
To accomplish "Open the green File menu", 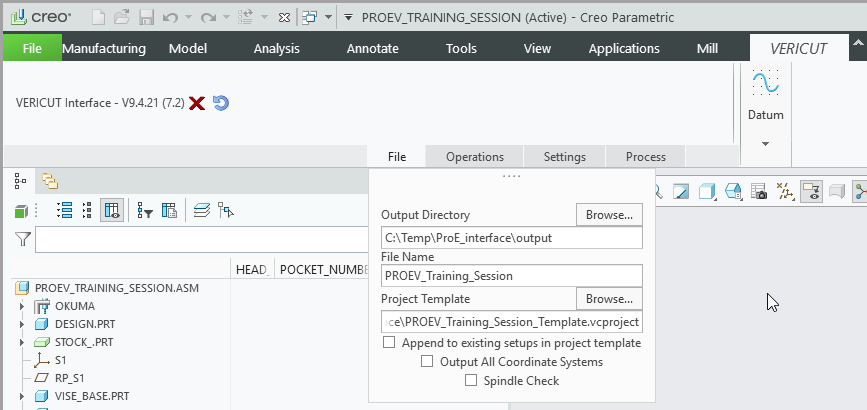I will point(32,49).
